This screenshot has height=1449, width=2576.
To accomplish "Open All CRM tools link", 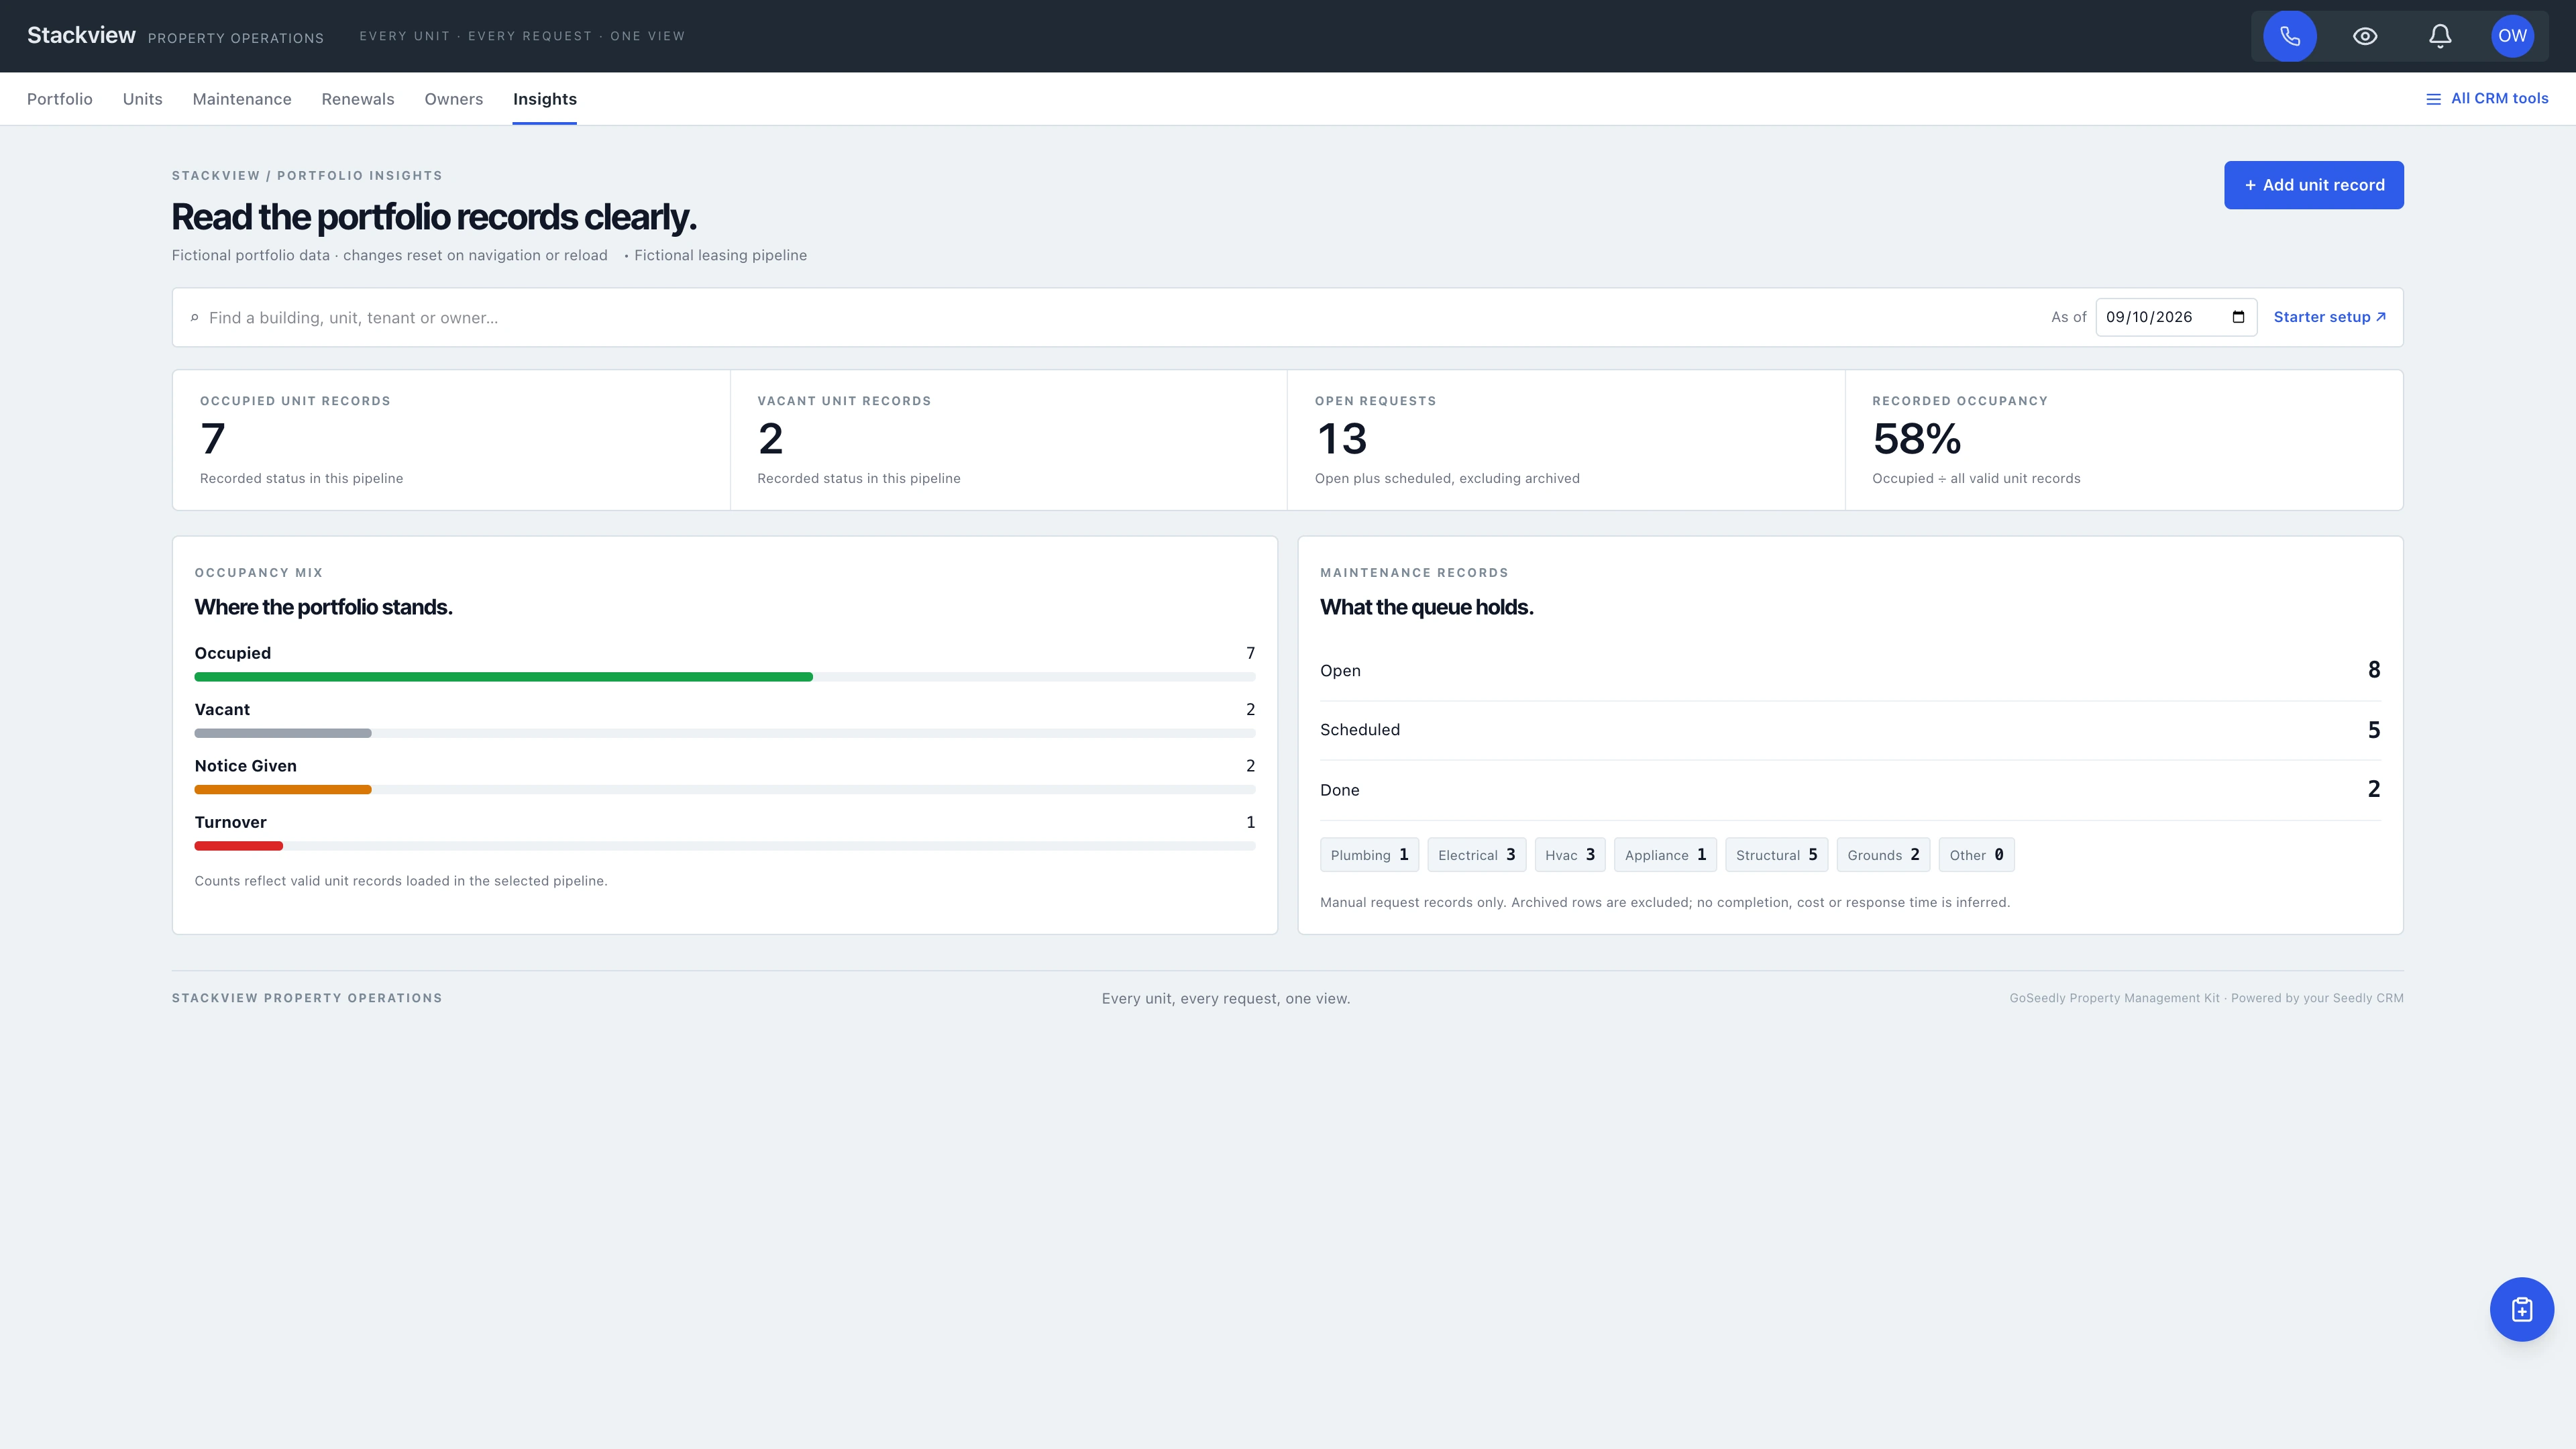I will [2486, 99].
